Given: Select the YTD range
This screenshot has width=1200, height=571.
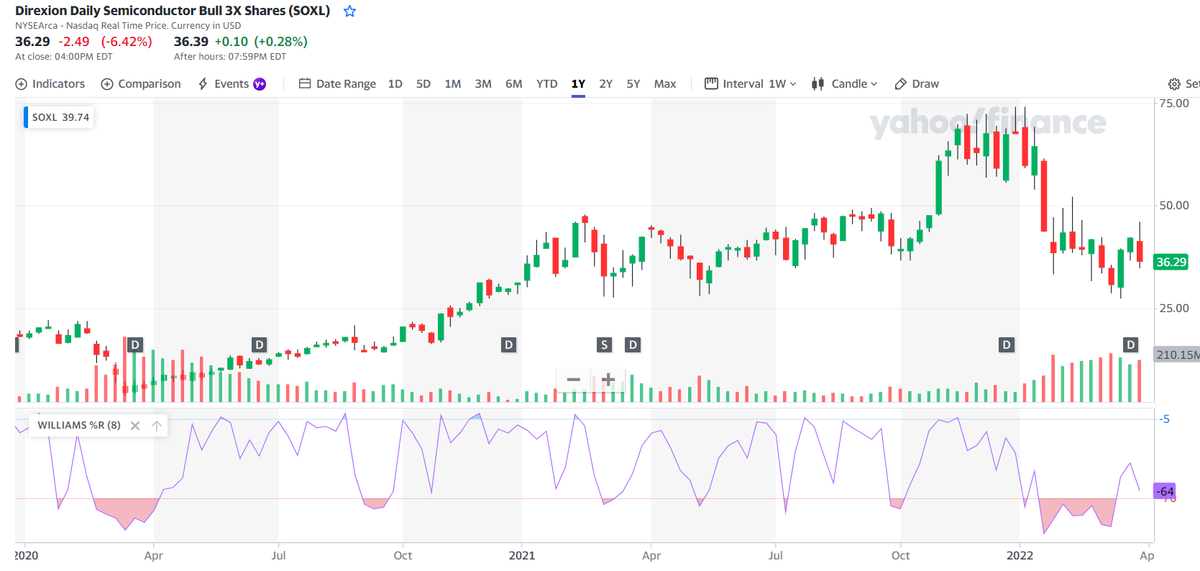Looking at the screenshot, I should 547,84.
